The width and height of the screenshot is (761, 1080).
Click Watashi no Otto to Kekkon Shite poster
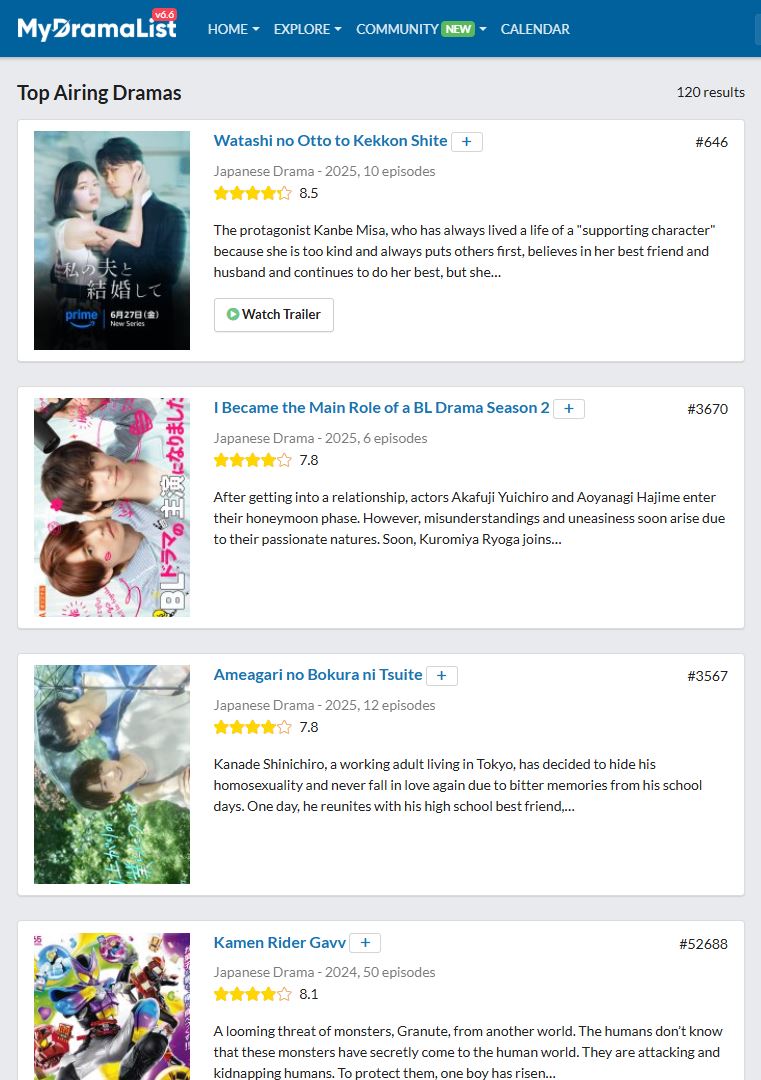pos(112,240)
